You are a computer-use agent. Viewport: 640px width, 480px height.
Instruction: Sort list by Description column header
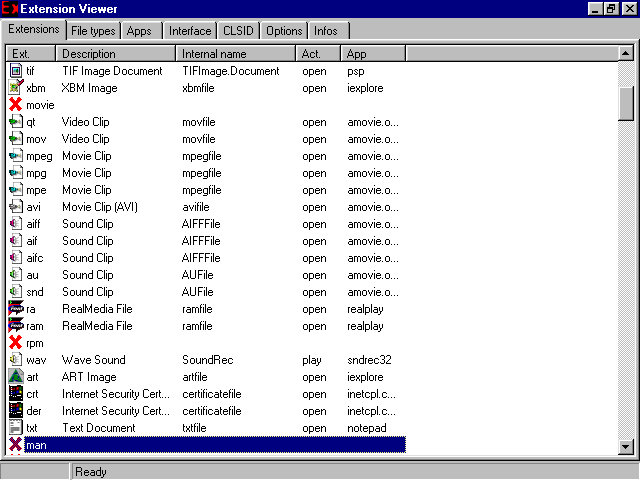[x=117, y=53]
